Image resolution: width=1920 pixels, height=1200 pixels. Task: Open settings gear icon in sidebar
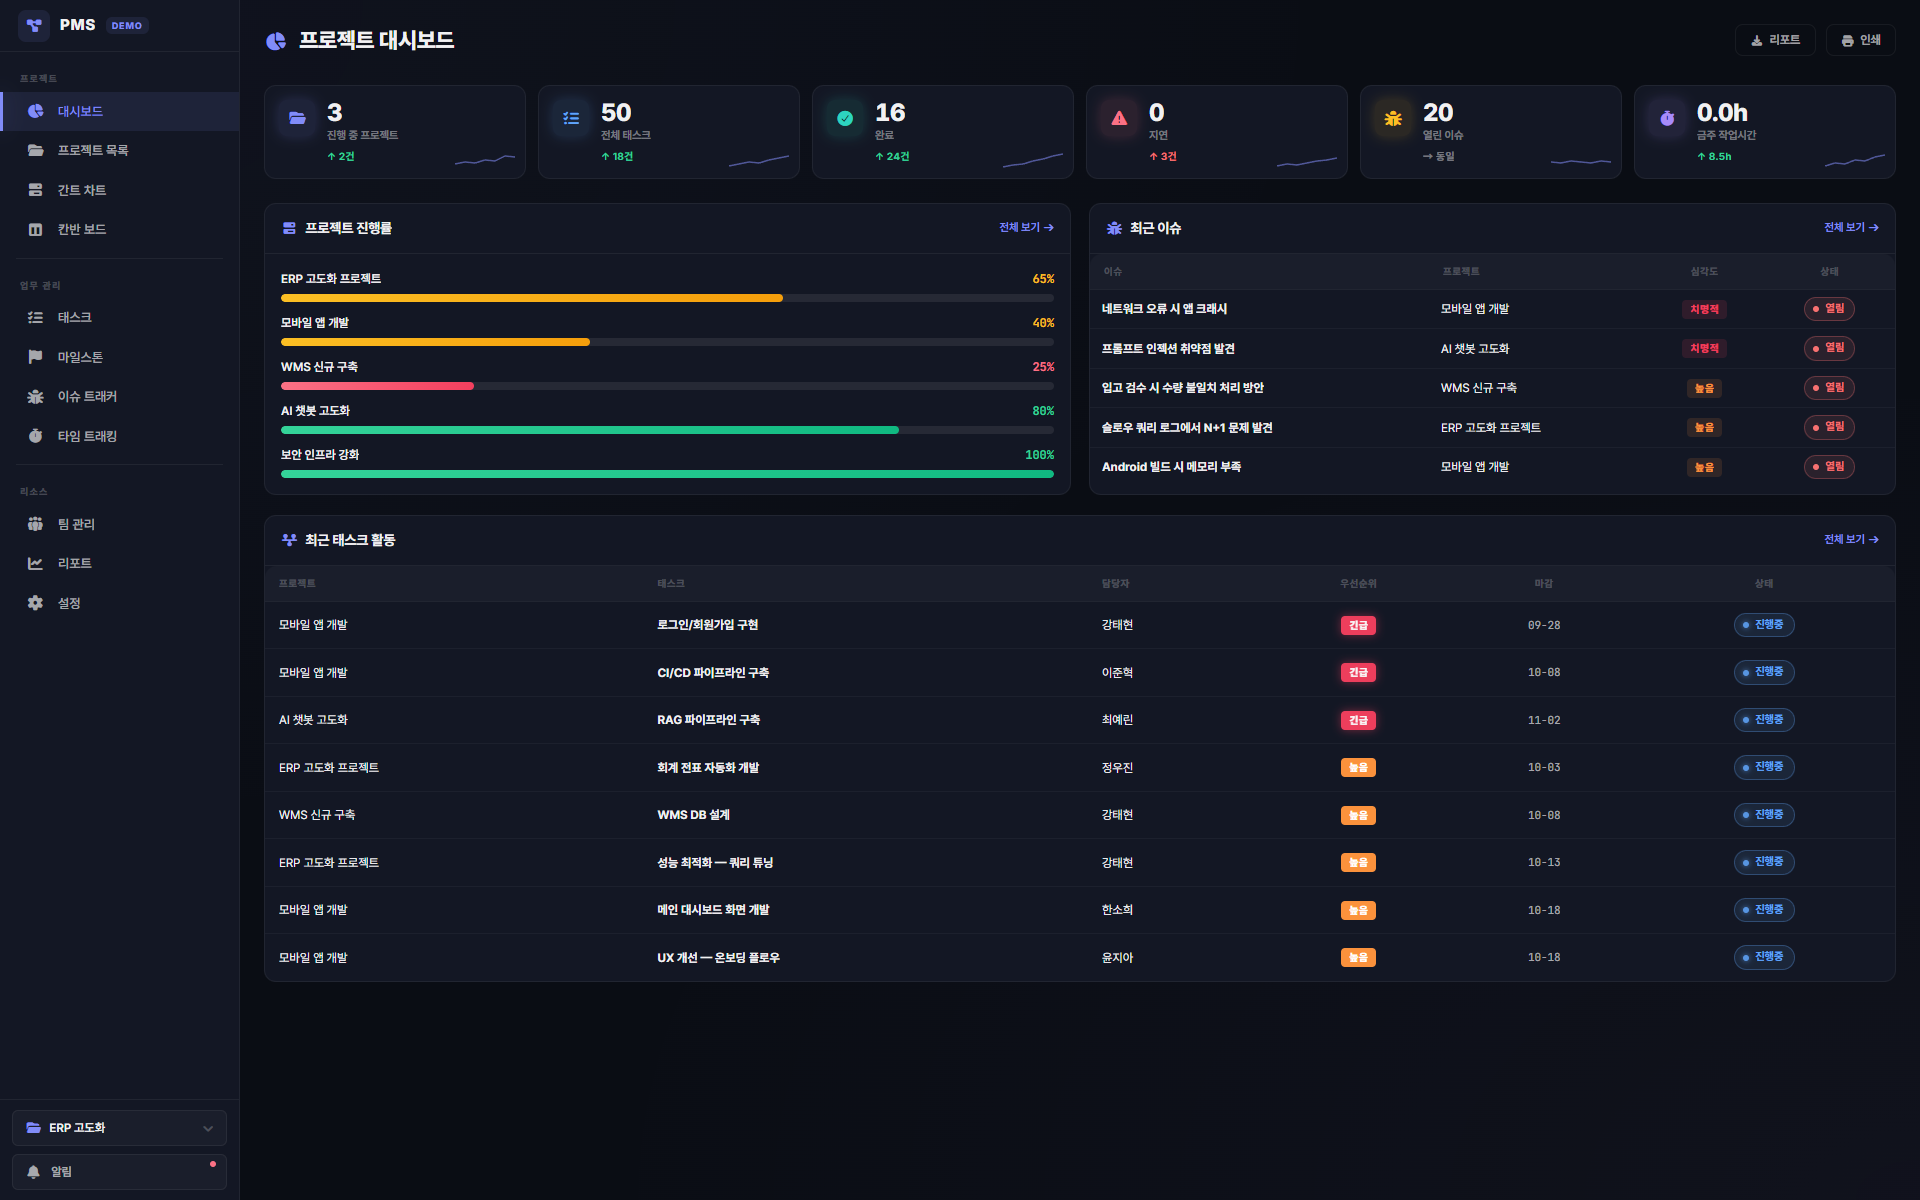(x=35, y=603)
